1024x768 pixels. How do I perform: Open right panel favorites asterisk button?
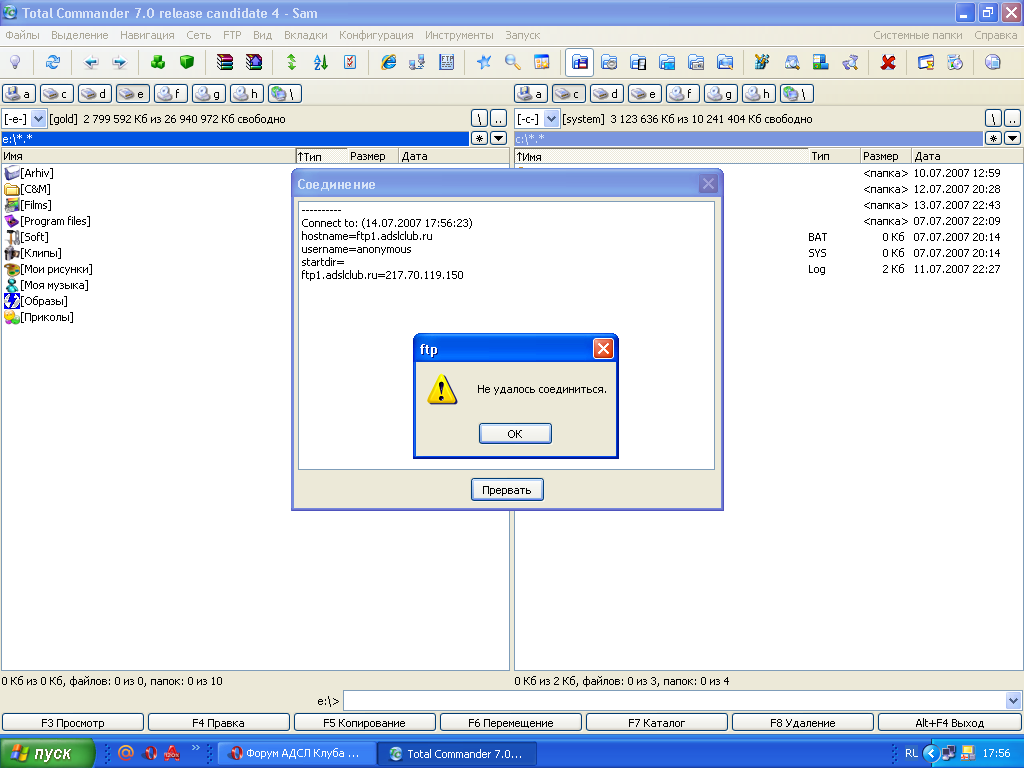tap(993, 138)
